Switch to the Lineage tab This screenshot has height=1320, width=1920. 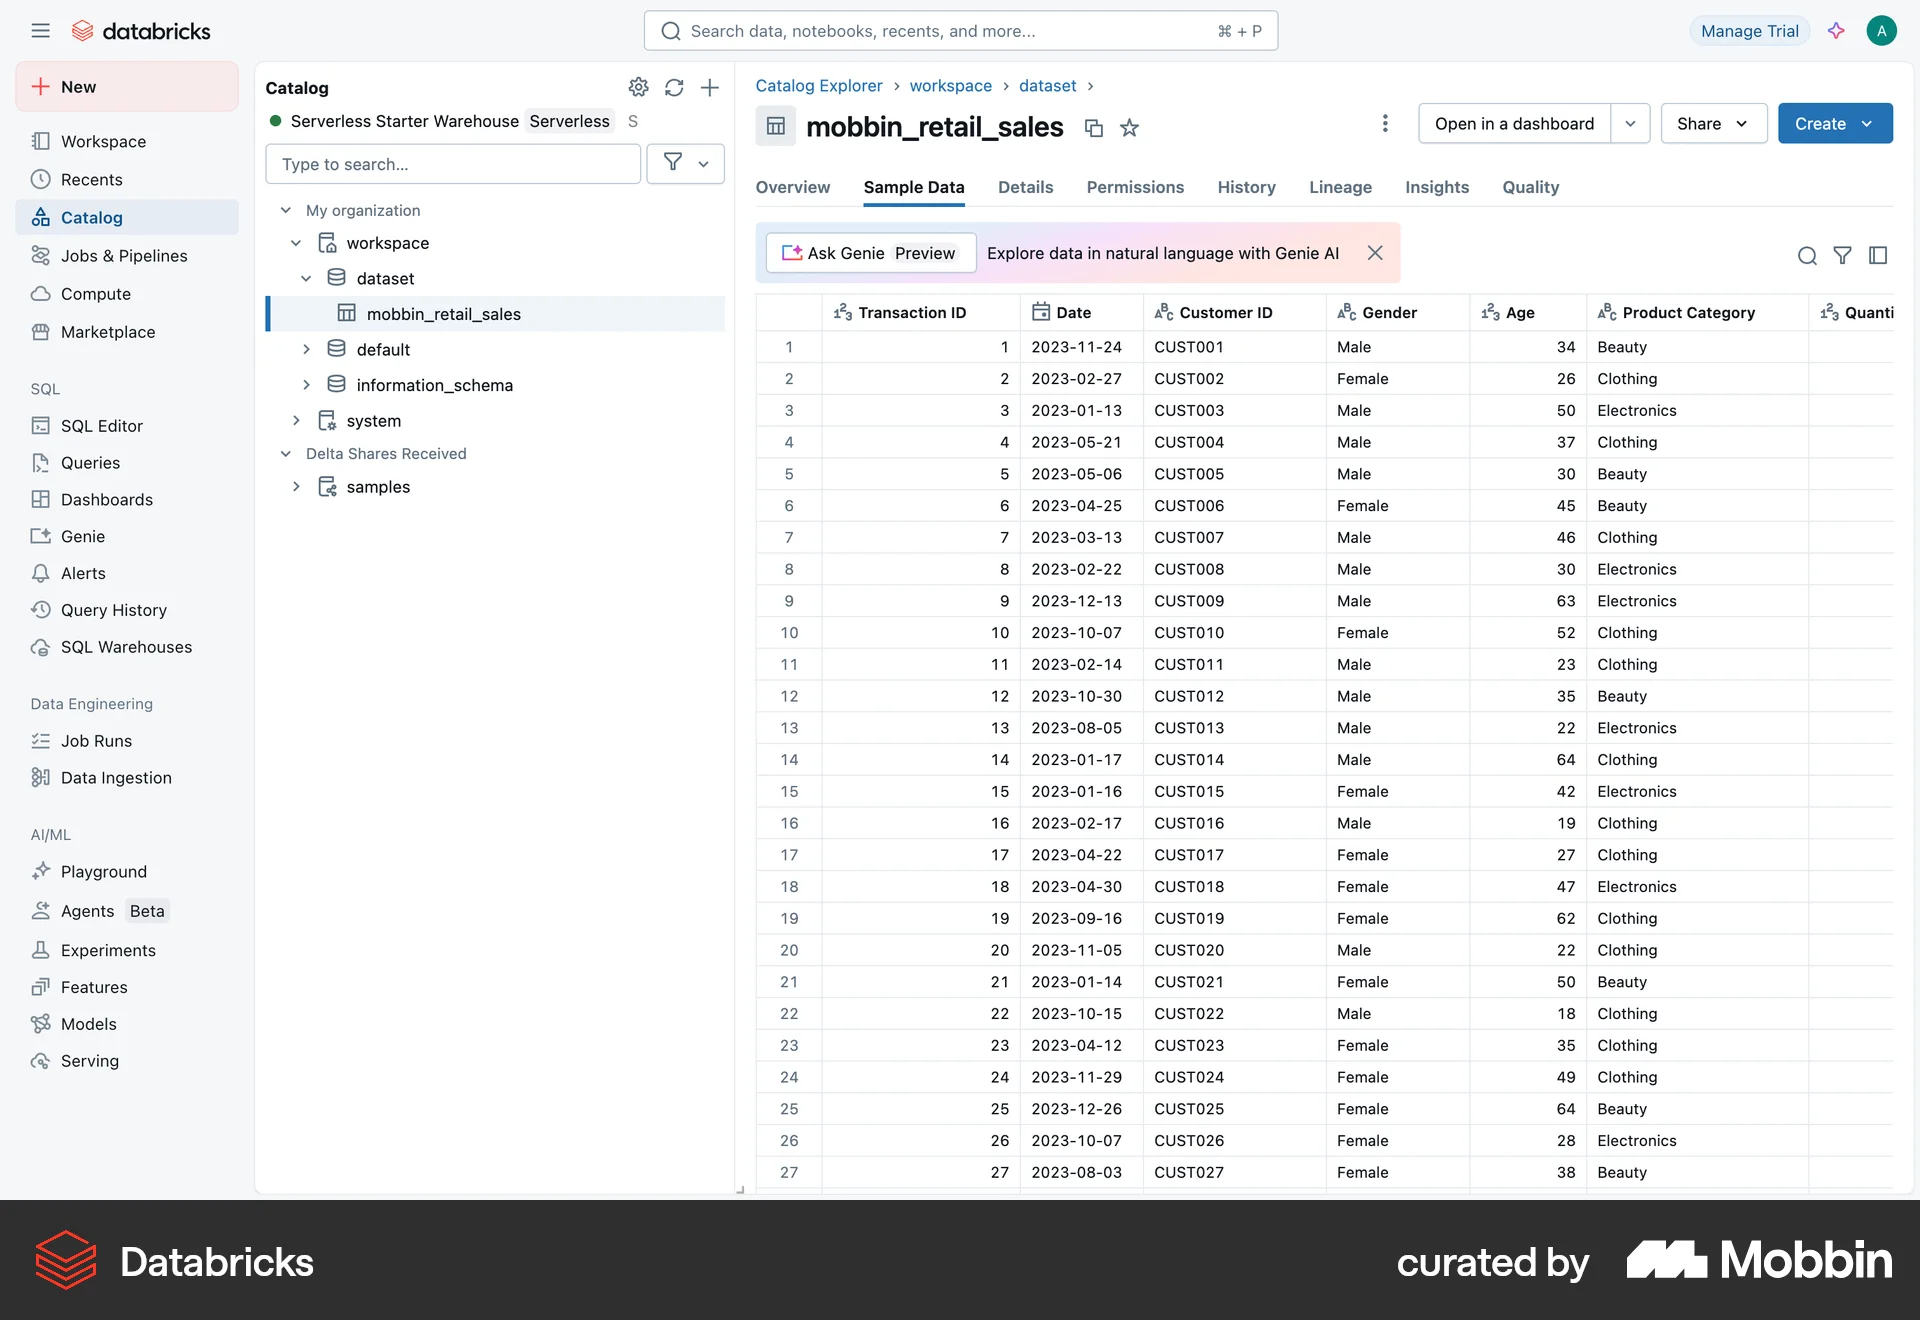pyautogui.click(x=1340, y=187)
